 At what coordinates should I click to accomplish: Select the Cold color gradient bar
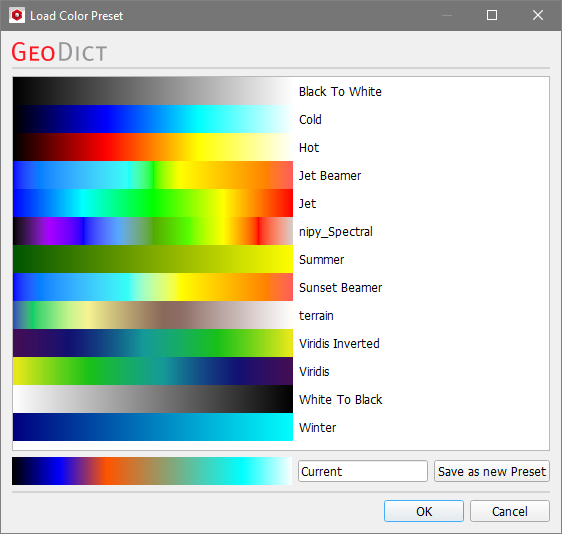pyautogui.click(x=153, y=119)
